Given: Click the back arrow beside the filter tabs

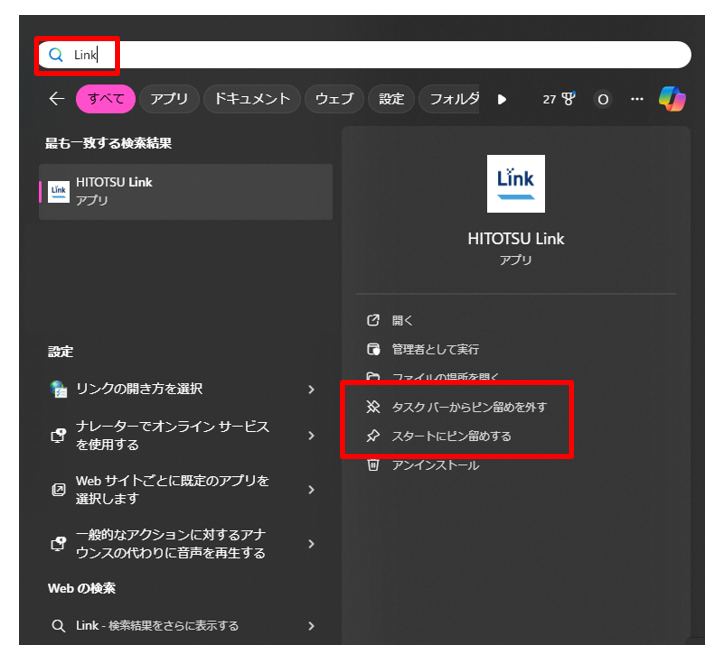Looking at the screenshot, I should 57,99.
